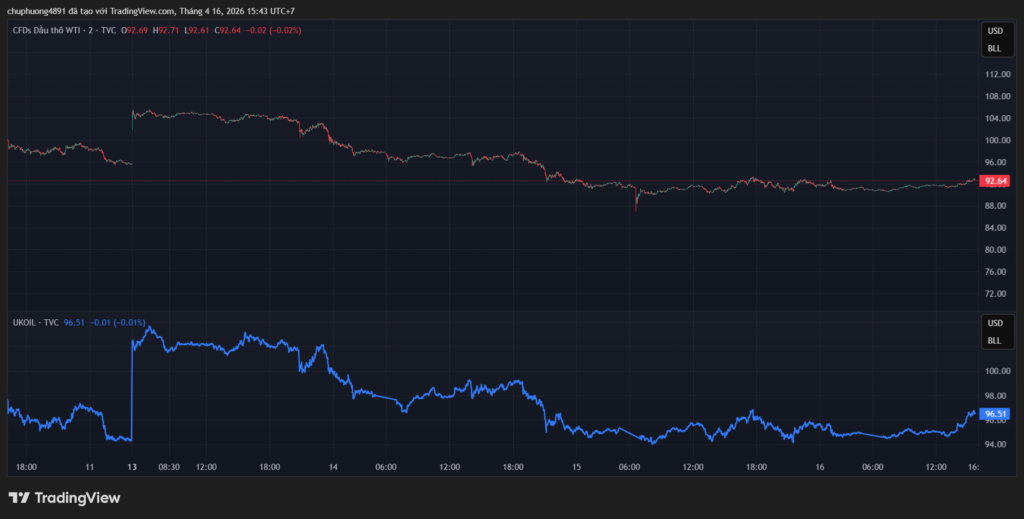Click the 112.00 level on WTI price scale
The image size is (1024, 519).
click(995, 74)
